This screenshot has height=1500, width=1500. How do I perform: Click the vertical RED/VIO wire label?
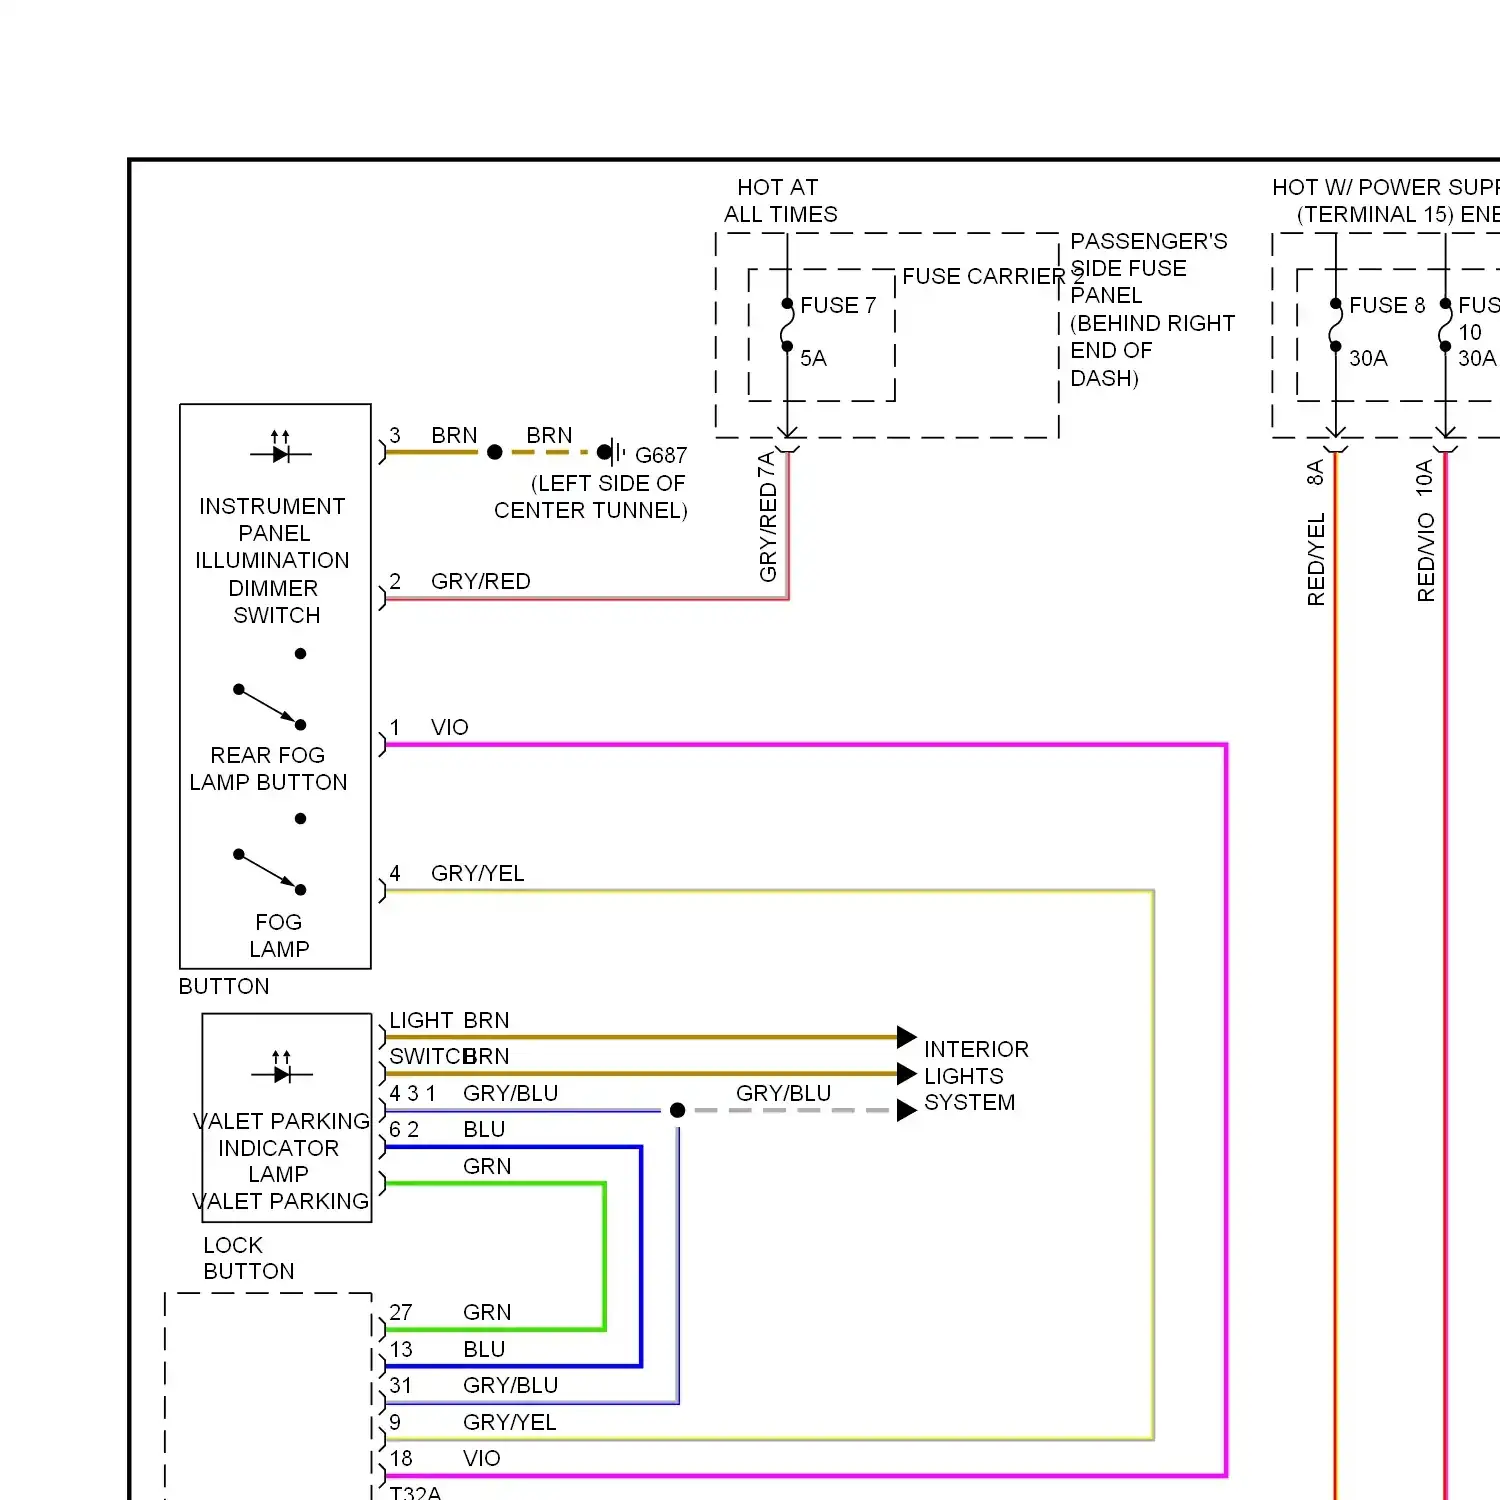point(1426,557)
